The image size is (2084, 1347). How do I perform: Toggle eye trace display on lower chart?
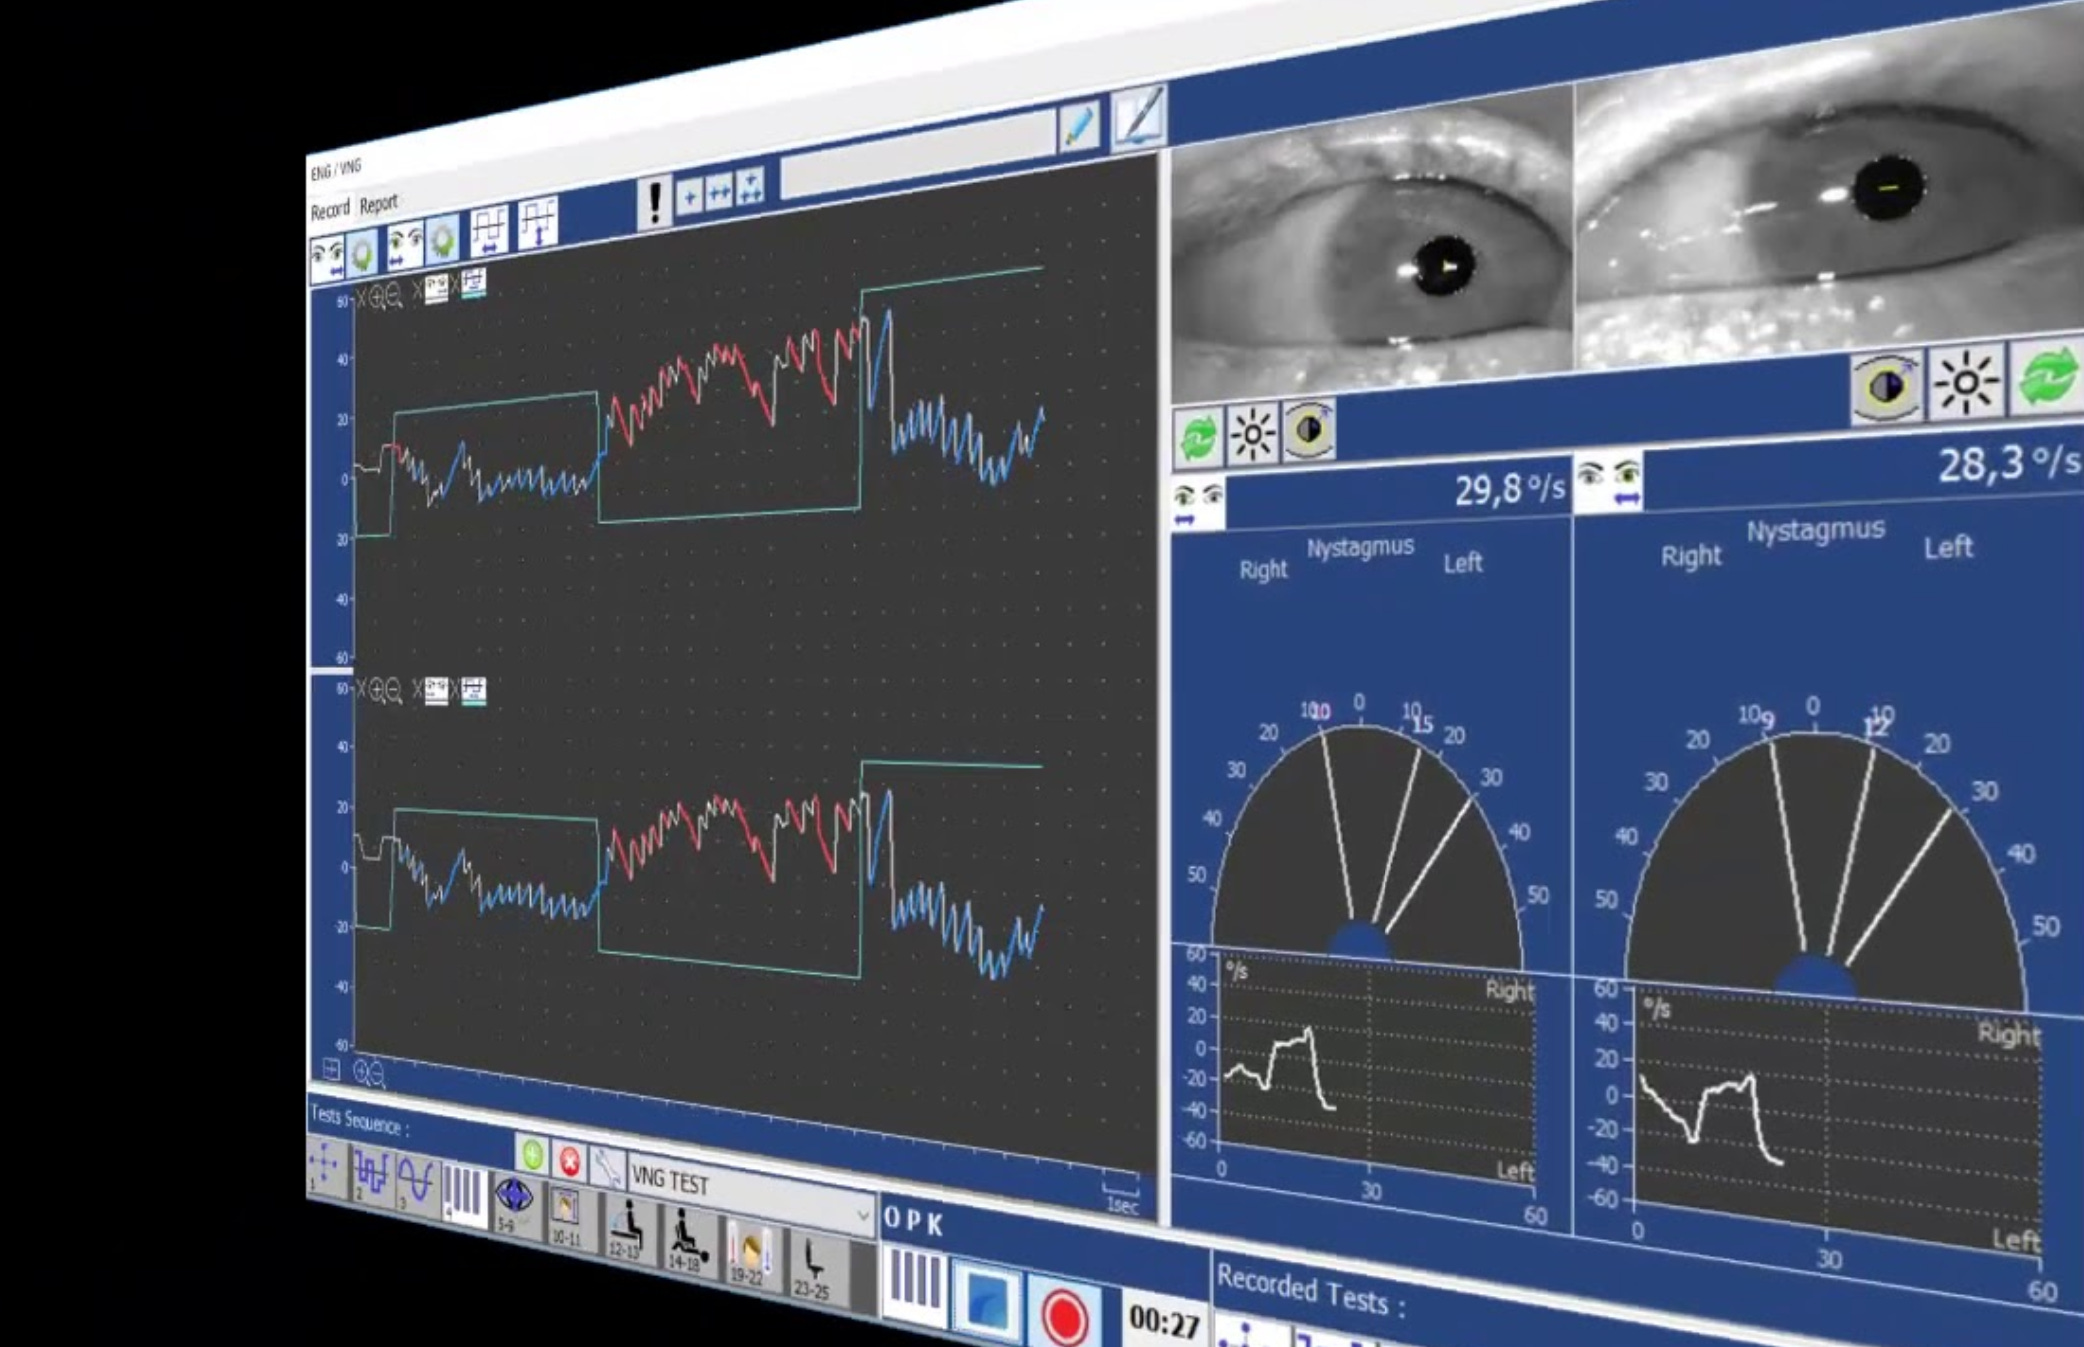(x=436, y=690)
